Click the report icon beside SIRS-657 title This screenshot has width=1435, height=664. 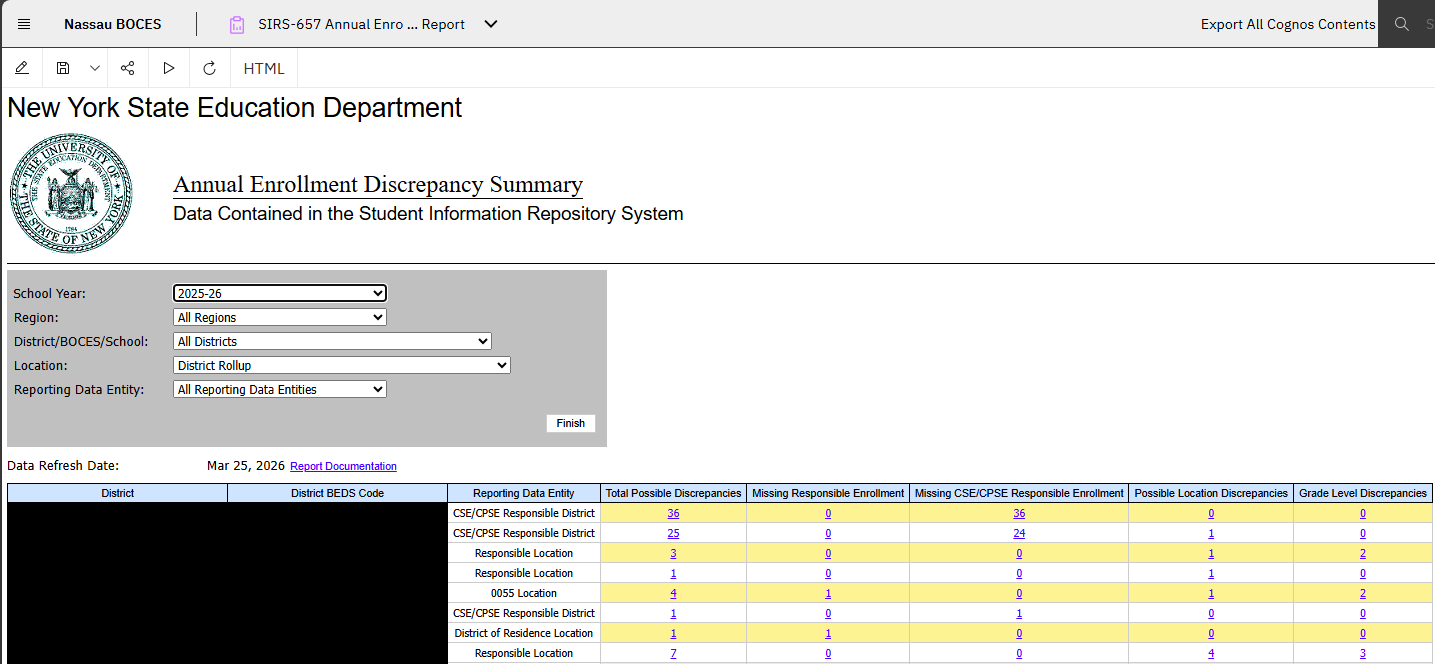point(237,24)
